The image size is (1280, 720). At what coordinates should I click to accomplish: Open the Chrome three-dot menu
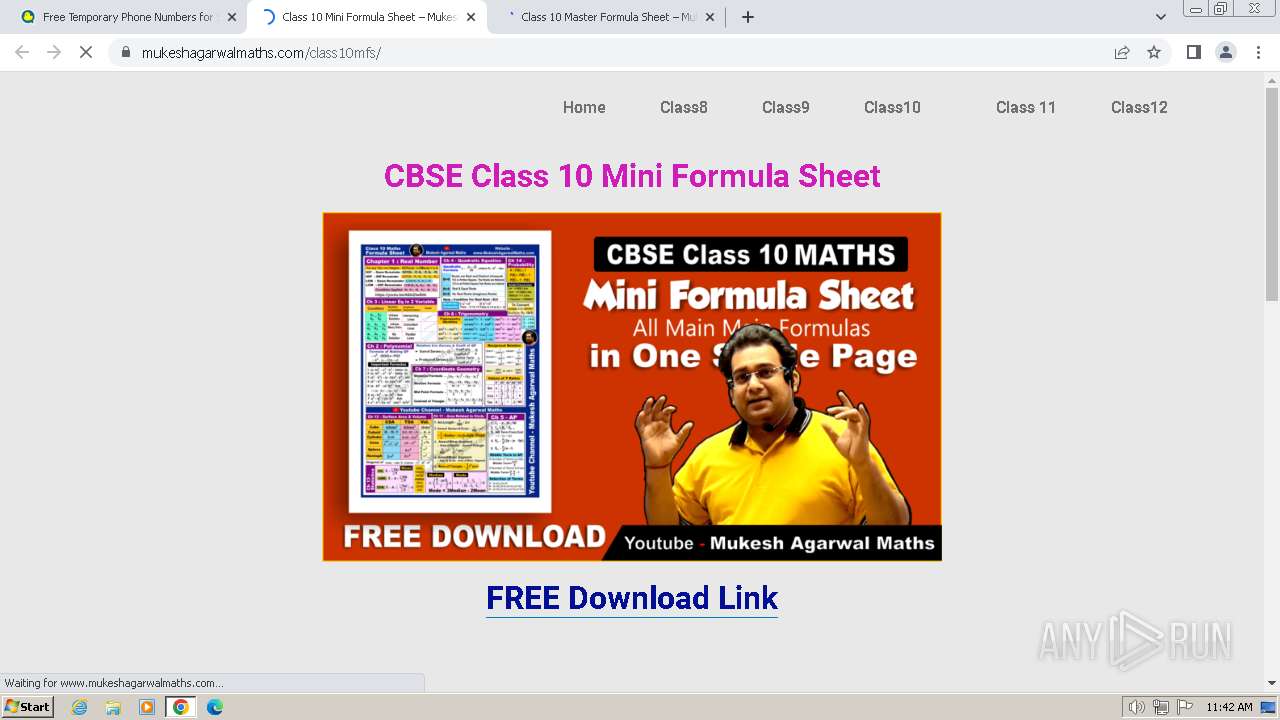tap(1258, 52)
